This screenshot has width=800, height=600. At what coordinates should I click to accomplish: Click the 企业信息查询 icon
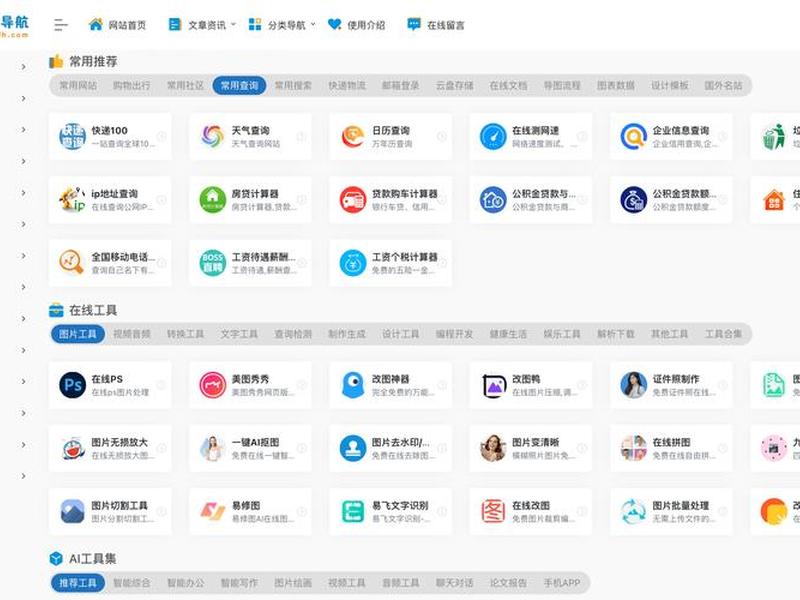(633, 136)
